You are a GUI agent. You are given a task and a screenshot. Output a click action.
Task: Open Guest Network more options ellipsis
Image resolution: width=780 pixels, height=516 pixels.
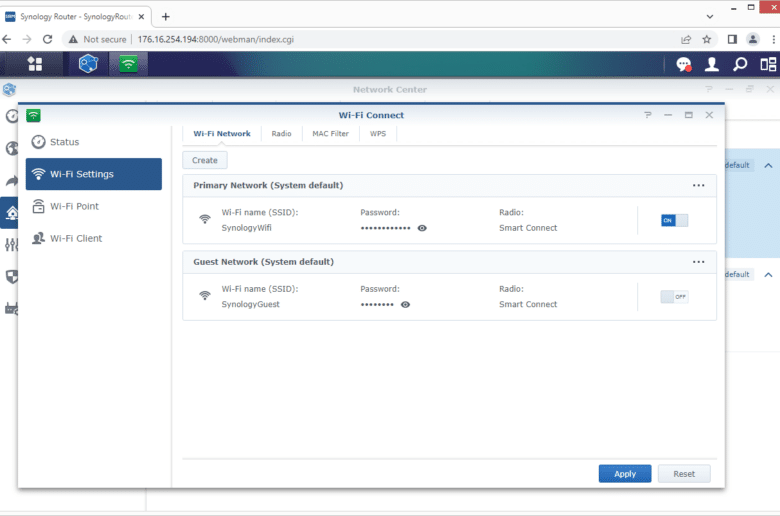click(698, 262)
